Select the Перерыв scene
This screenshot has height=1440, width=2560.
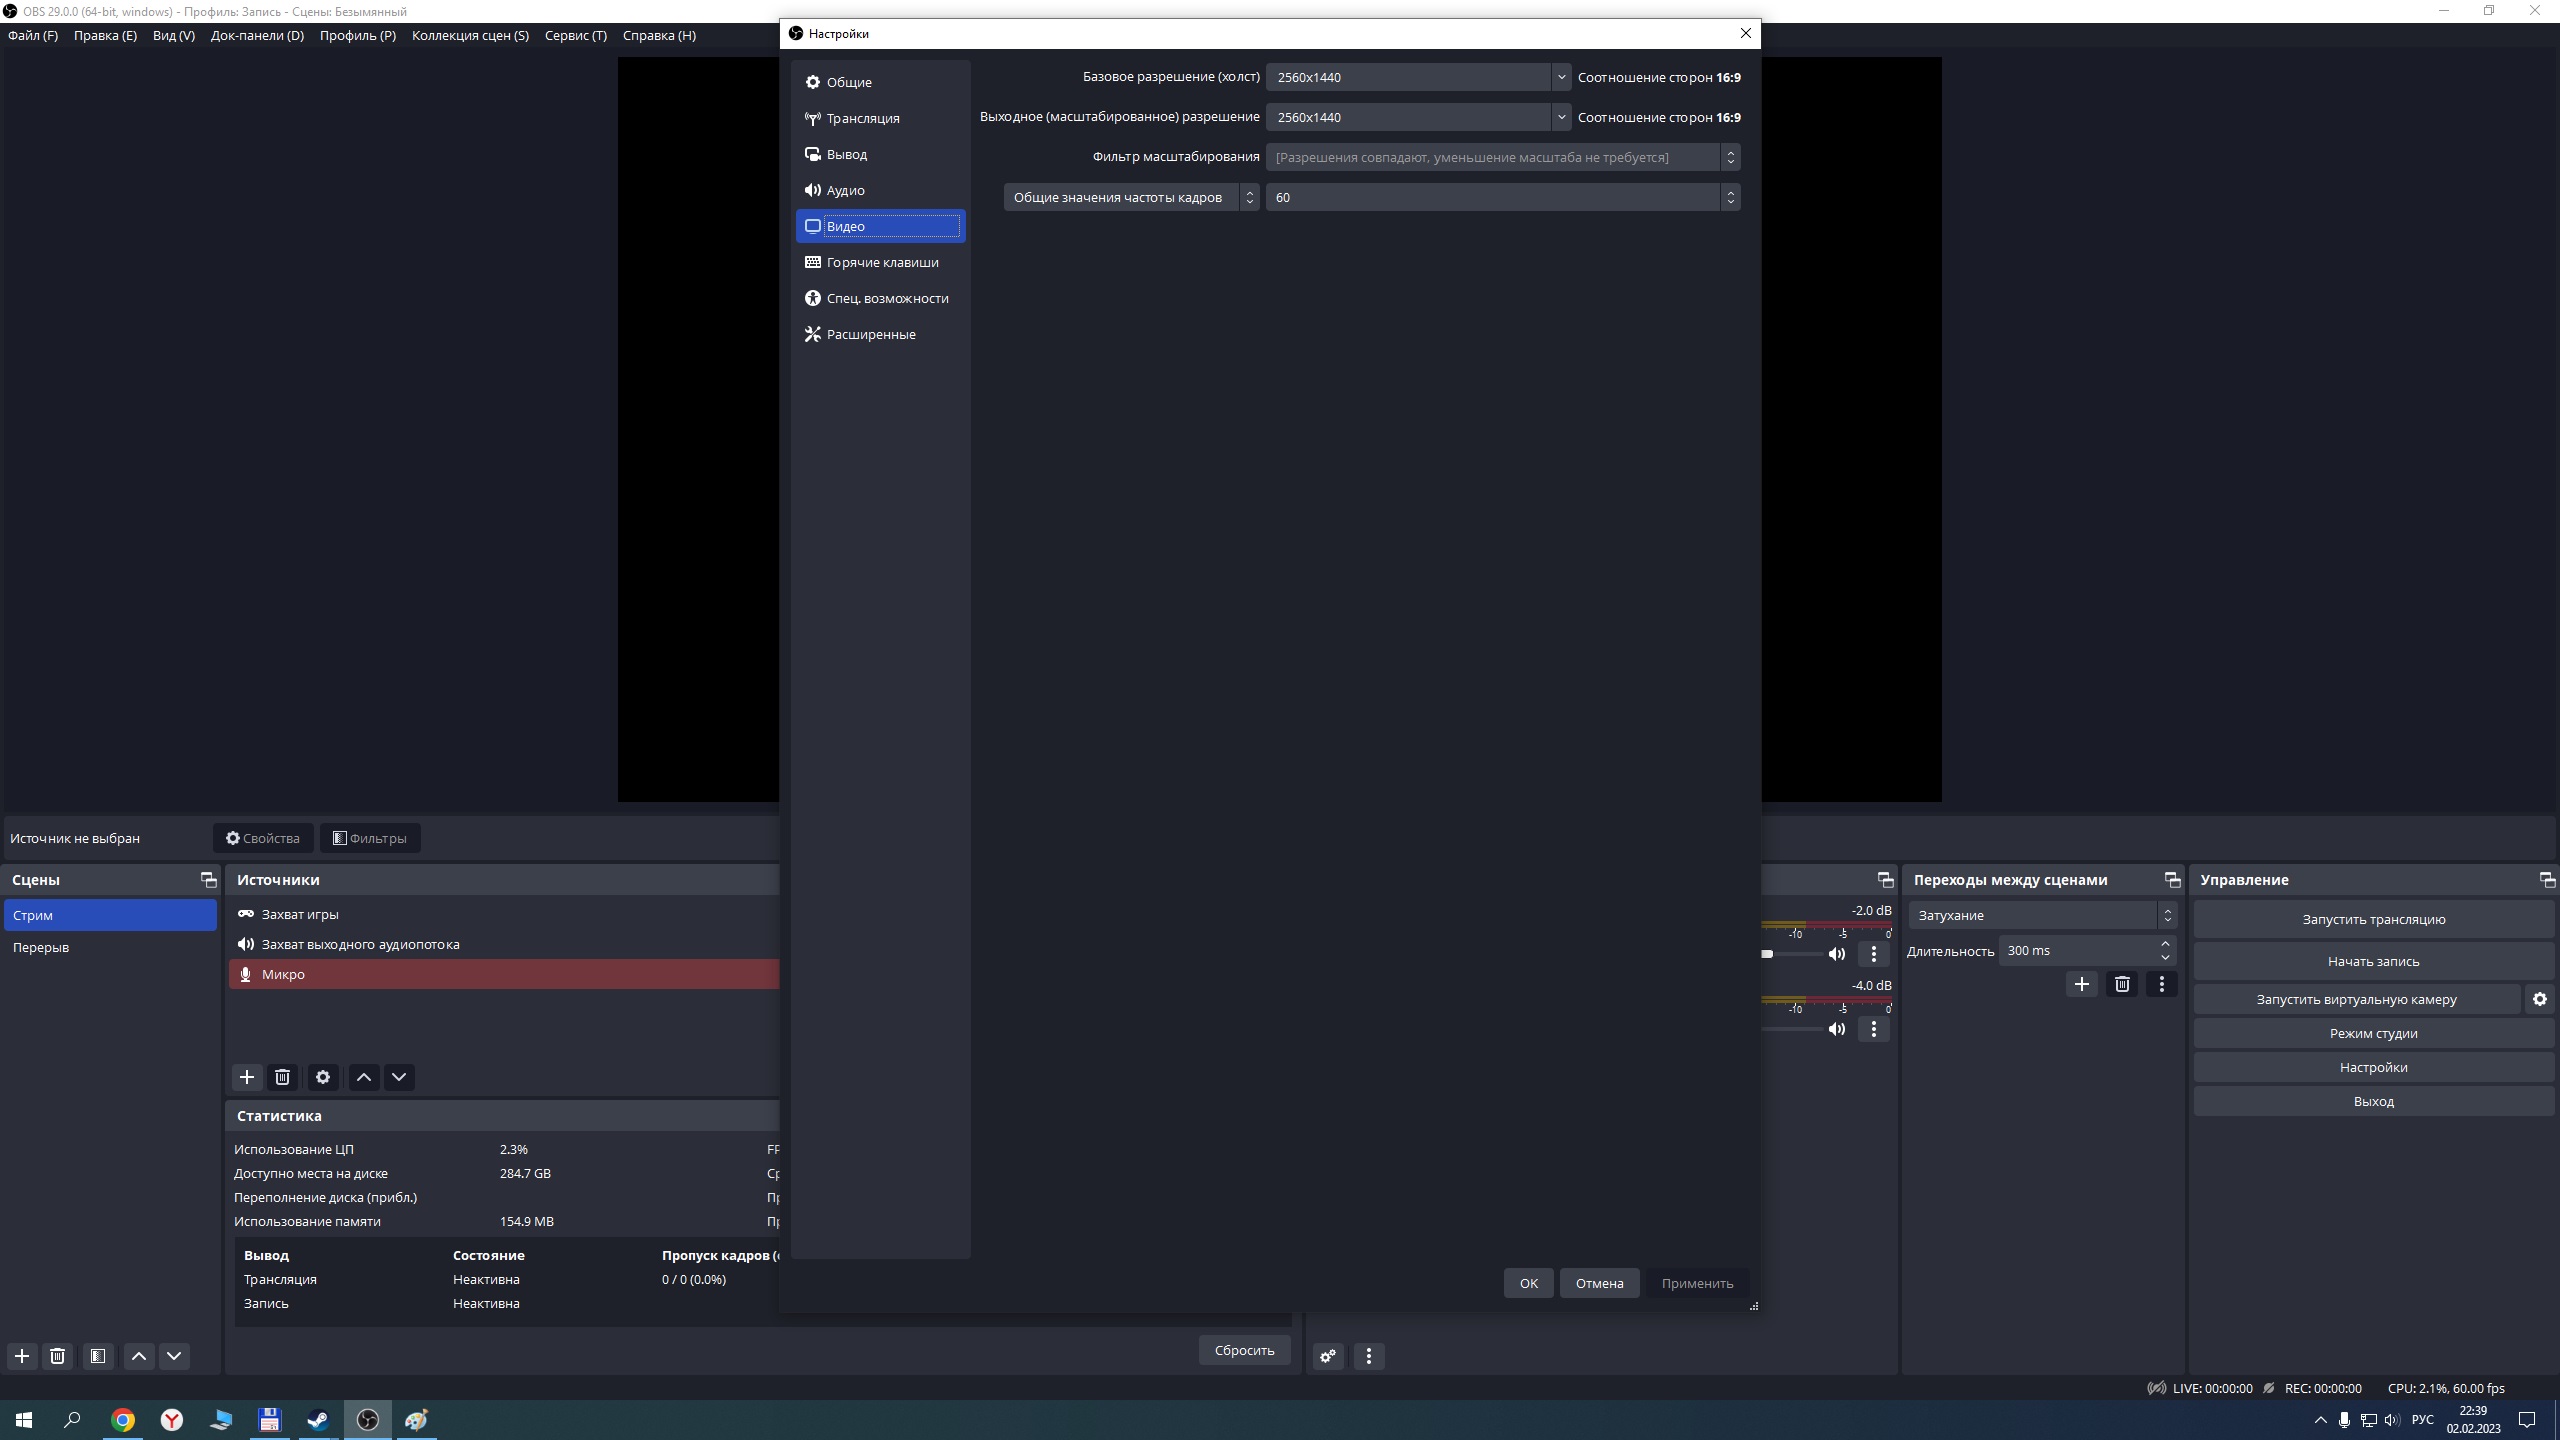coord(41,947)
